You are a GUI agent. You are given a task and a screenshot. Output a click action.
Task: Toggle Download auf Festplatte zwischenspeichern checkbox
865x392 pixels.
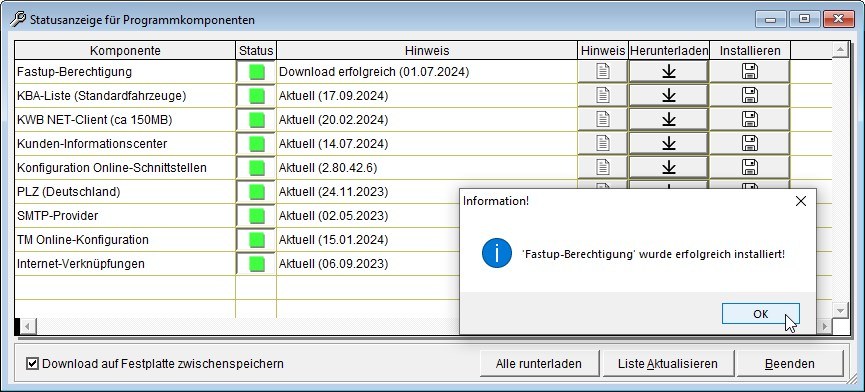pos(33,363)
